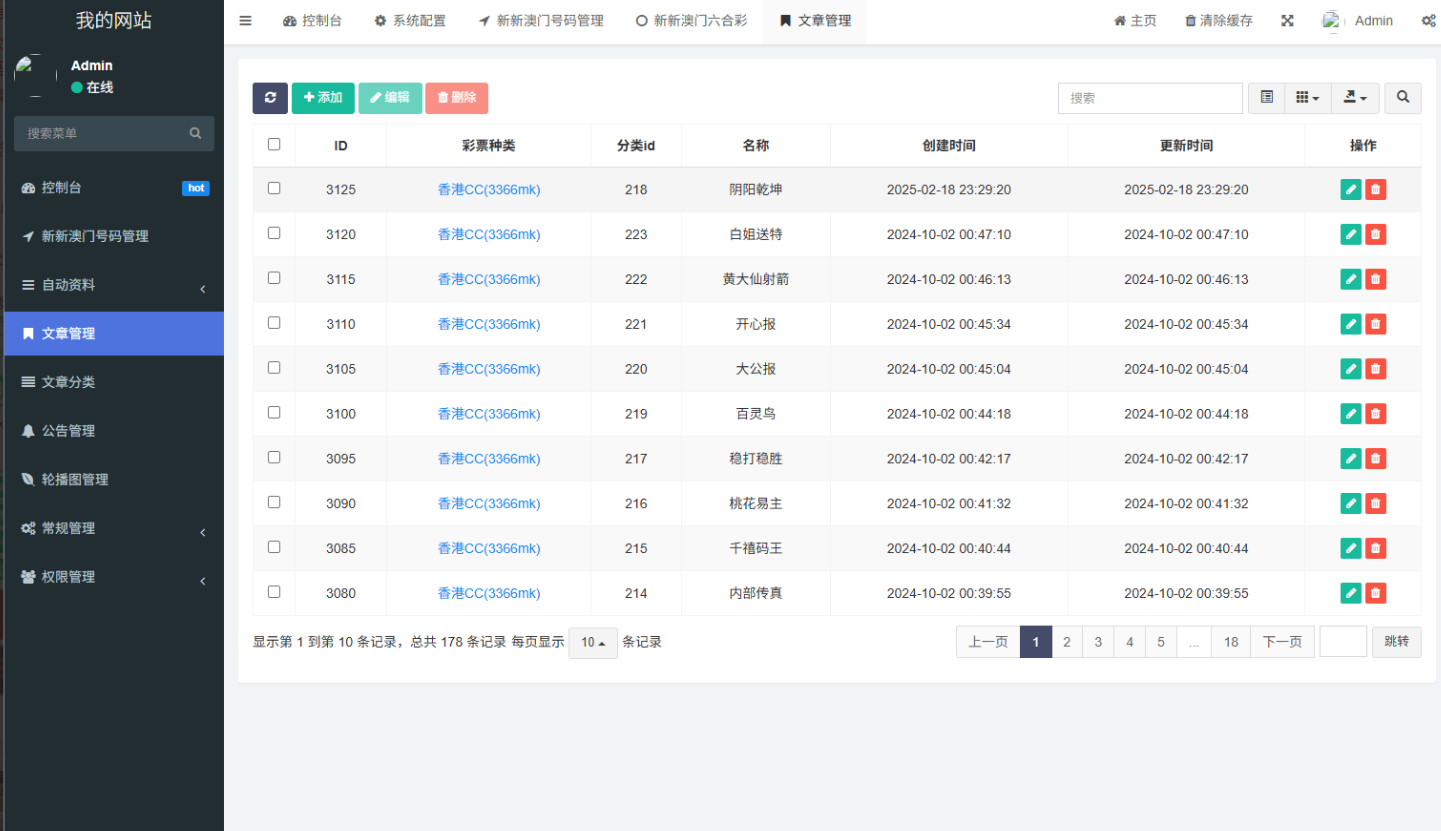
Task: Click the 主页 link in top bar
Action: coord(1135,21)
